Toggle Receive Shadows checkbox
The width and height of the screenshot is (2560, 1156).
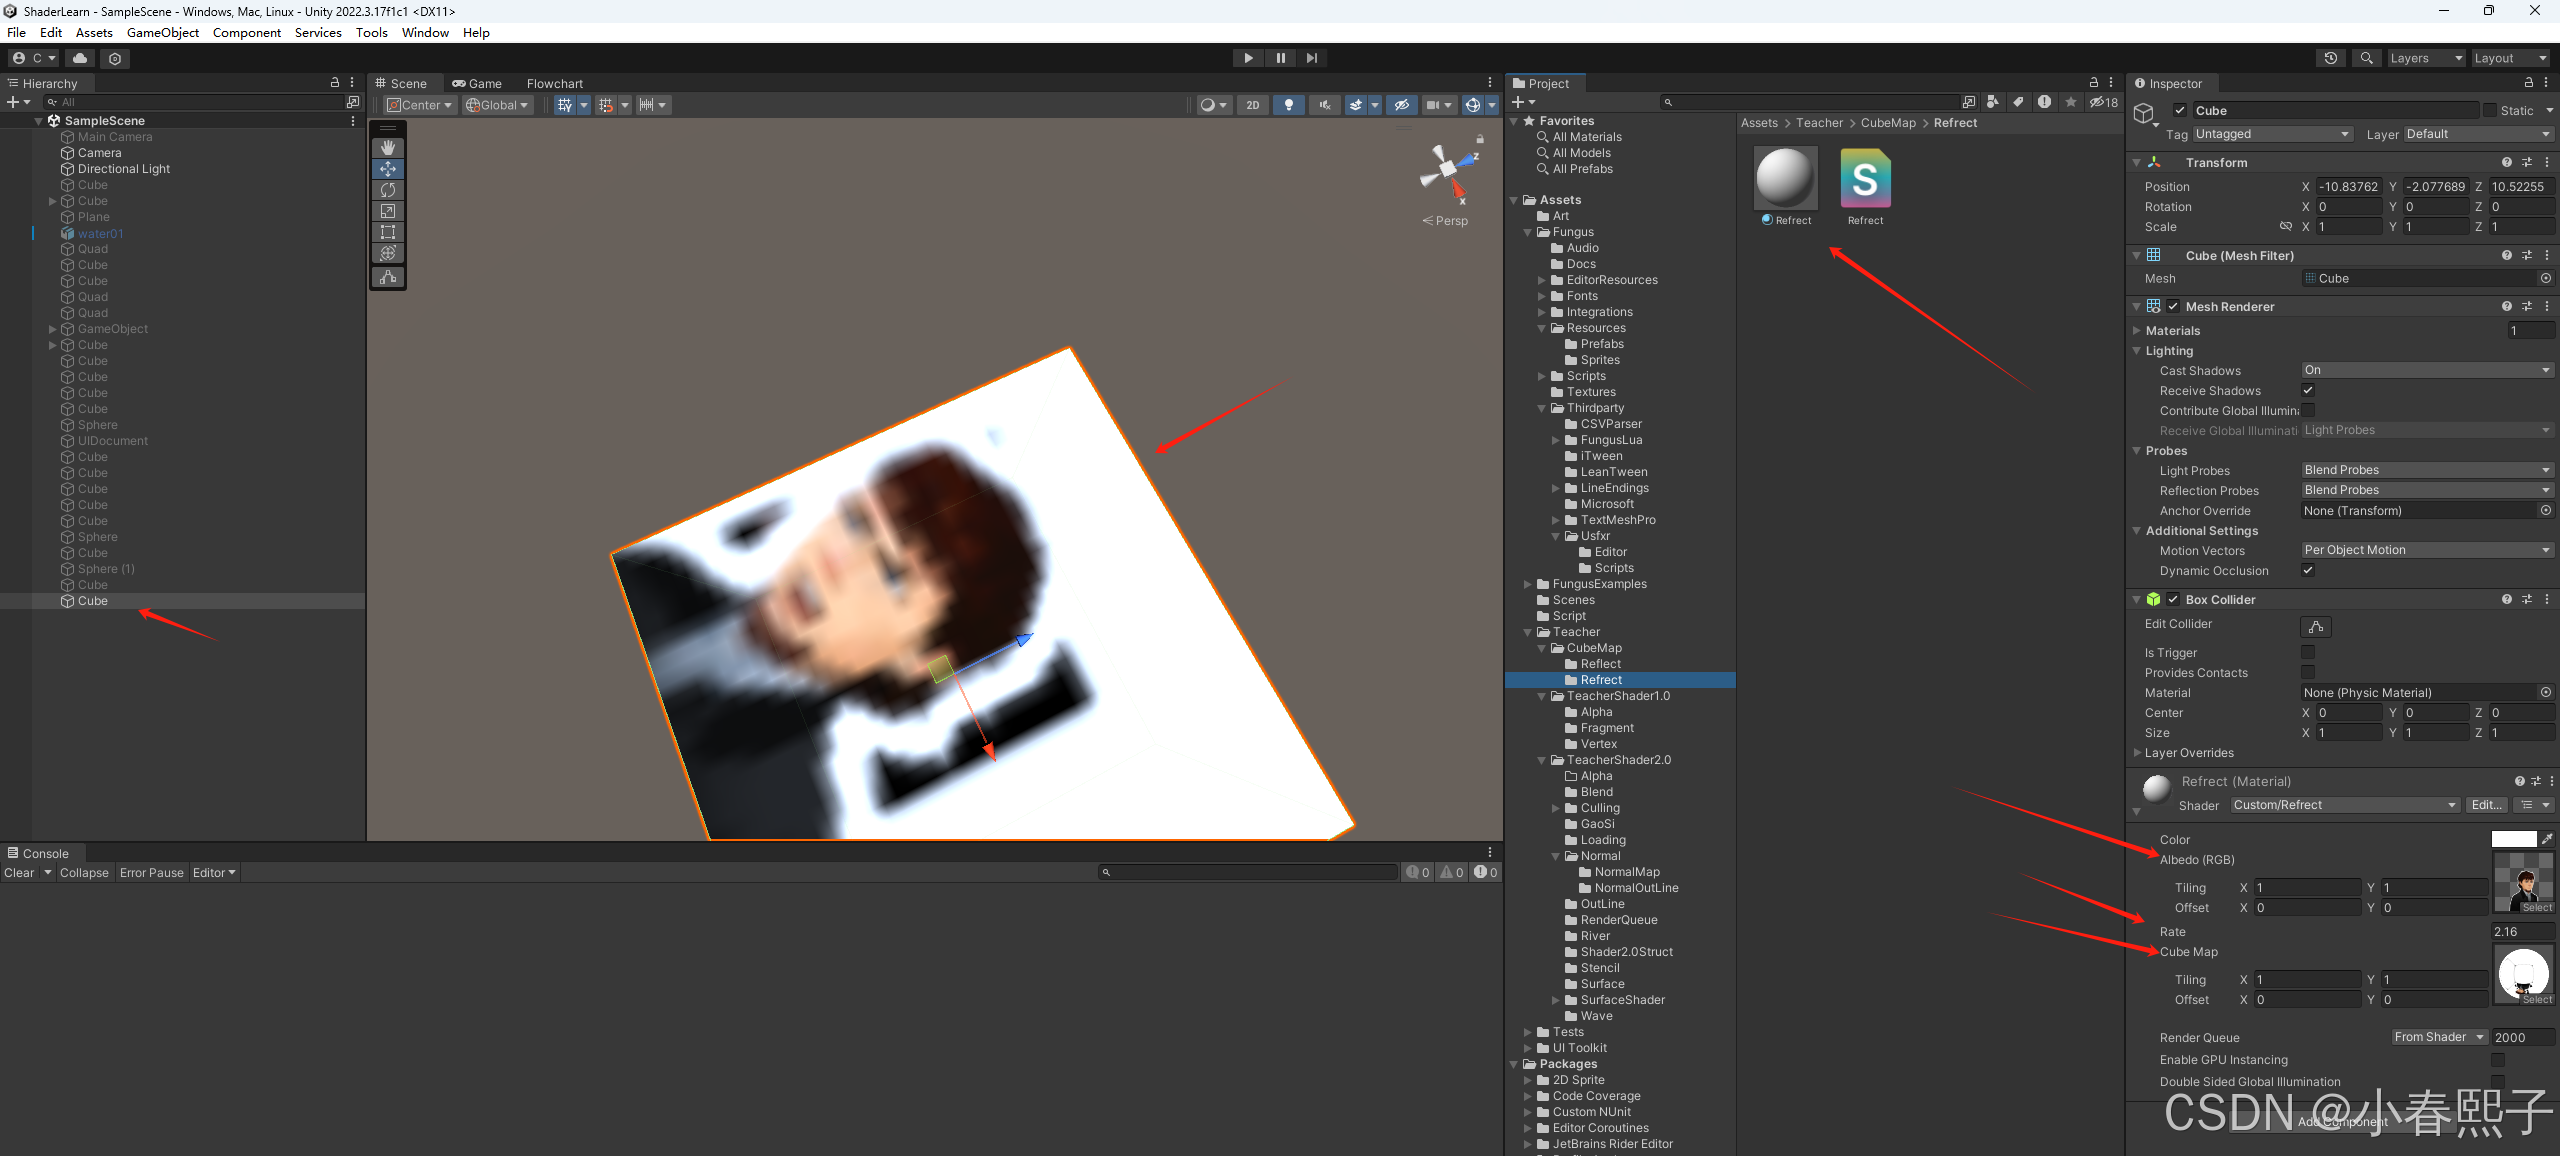(x=2308, y=391)
